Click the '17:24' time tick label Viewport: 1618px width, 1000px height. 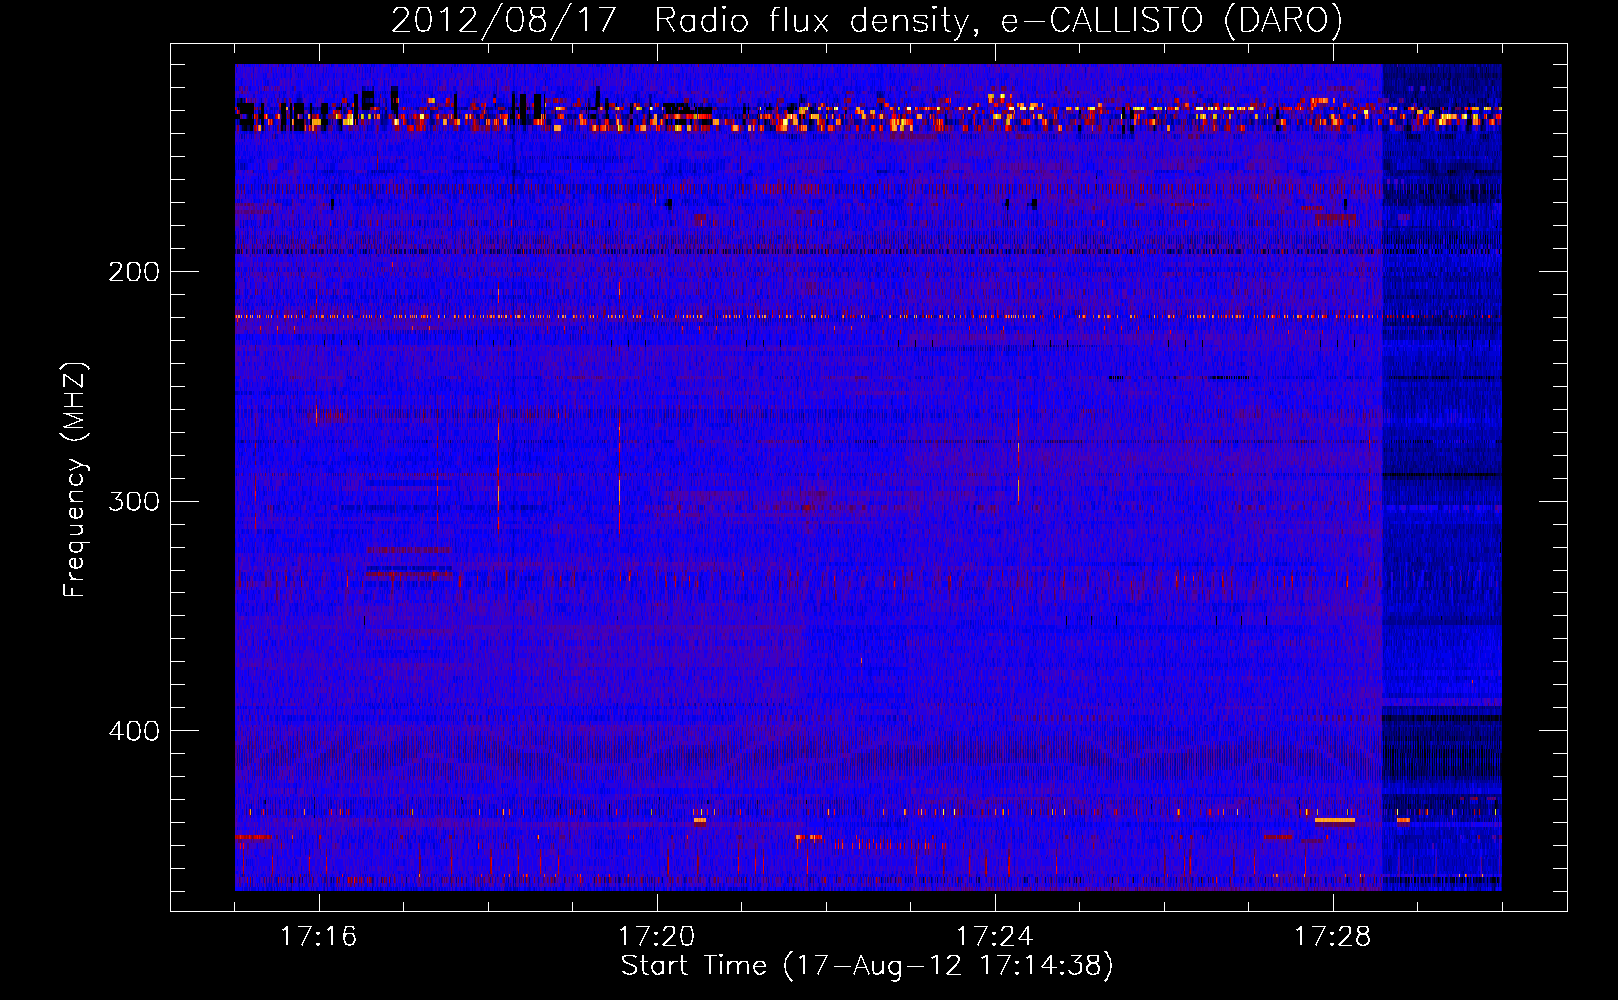[995, 937]
